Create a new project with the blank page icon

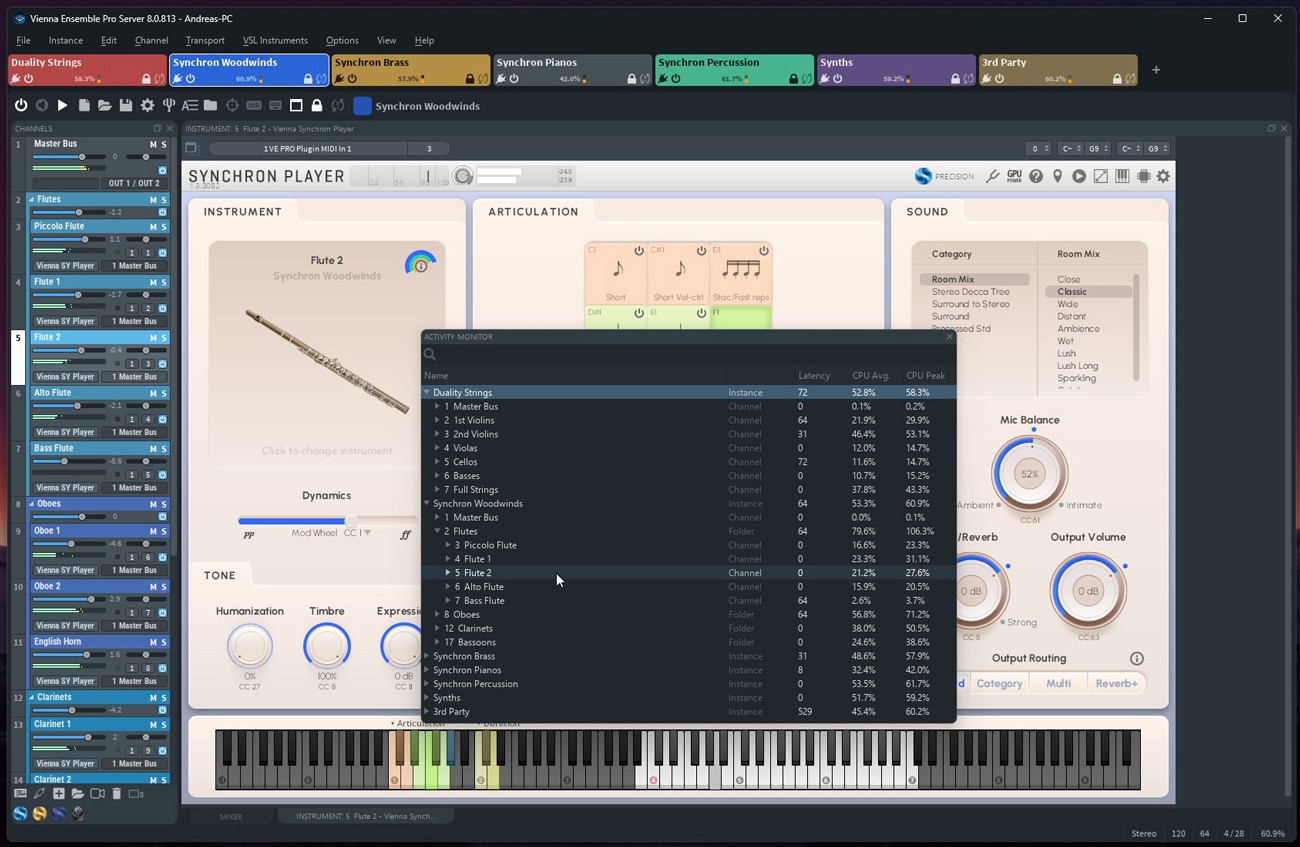(83, 105)
